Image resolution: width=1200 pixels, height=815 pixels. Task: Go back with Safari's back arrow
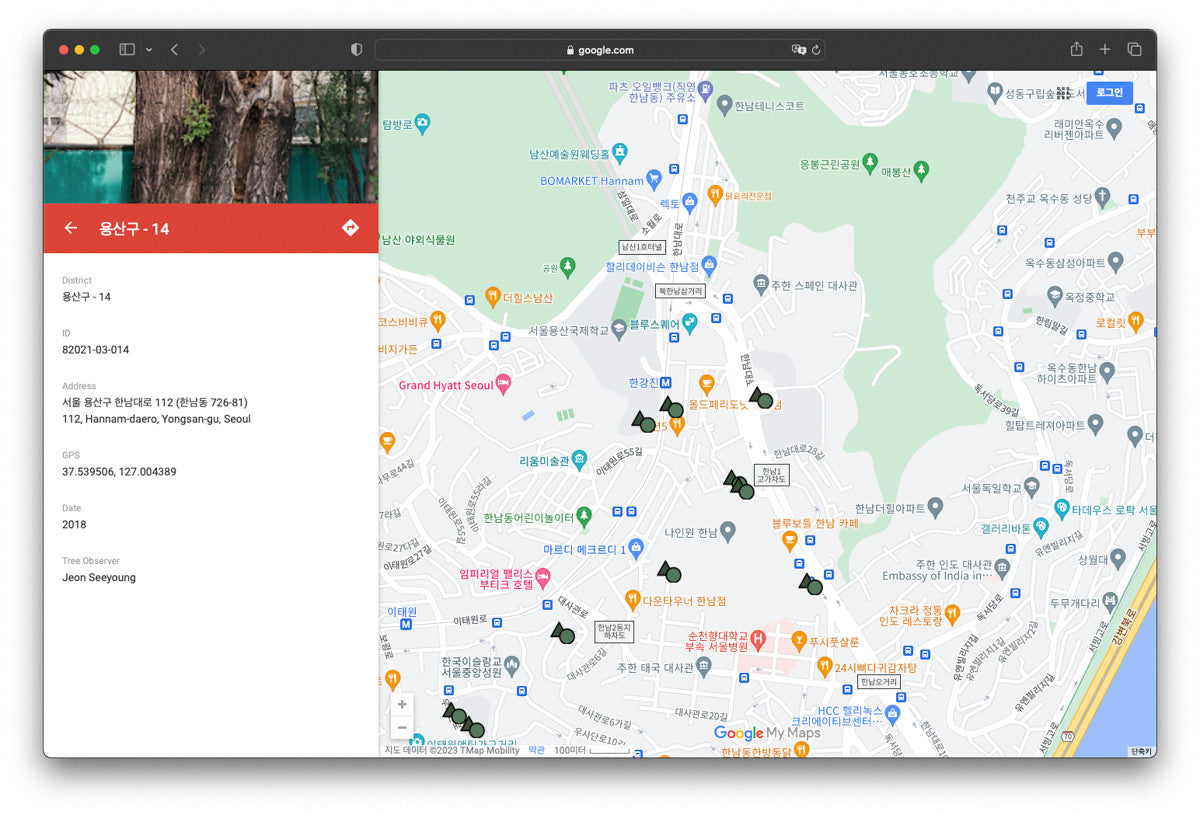[174, 49]
